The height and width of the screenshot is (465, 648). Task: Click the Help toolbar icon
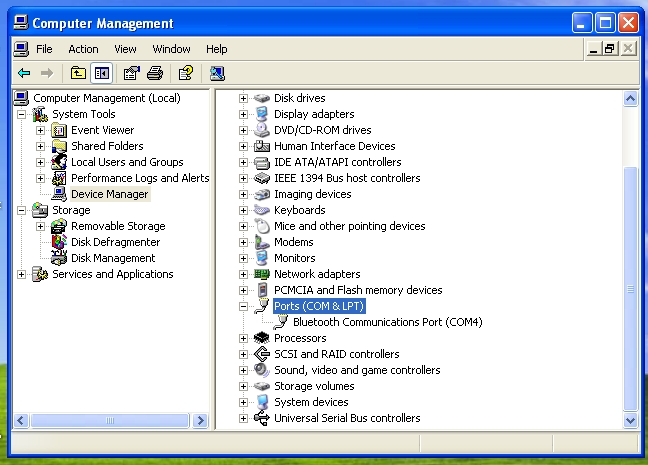(x=185, y=73)
